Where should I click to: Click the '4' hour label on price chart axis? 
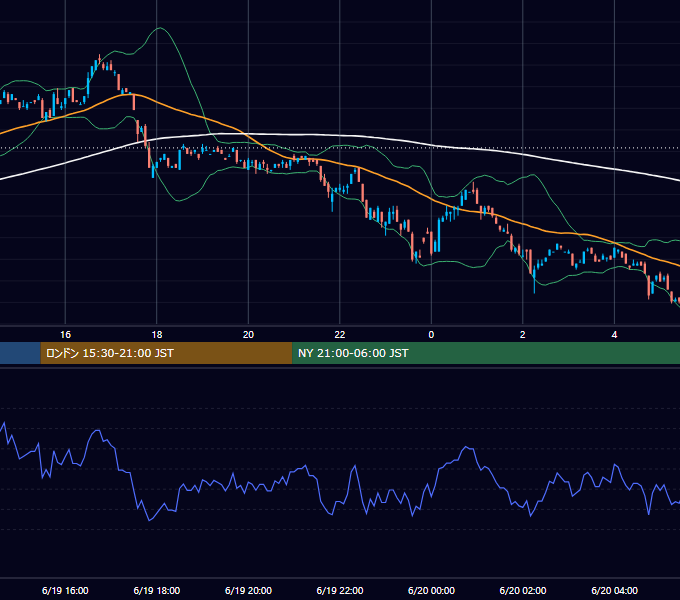614,335
